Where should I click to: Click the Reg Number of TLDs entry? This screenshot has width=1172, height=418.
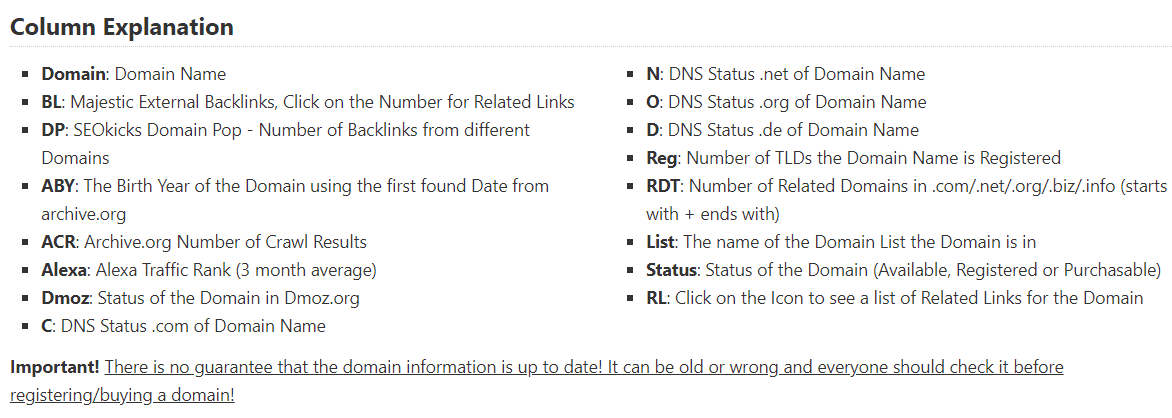854,159
